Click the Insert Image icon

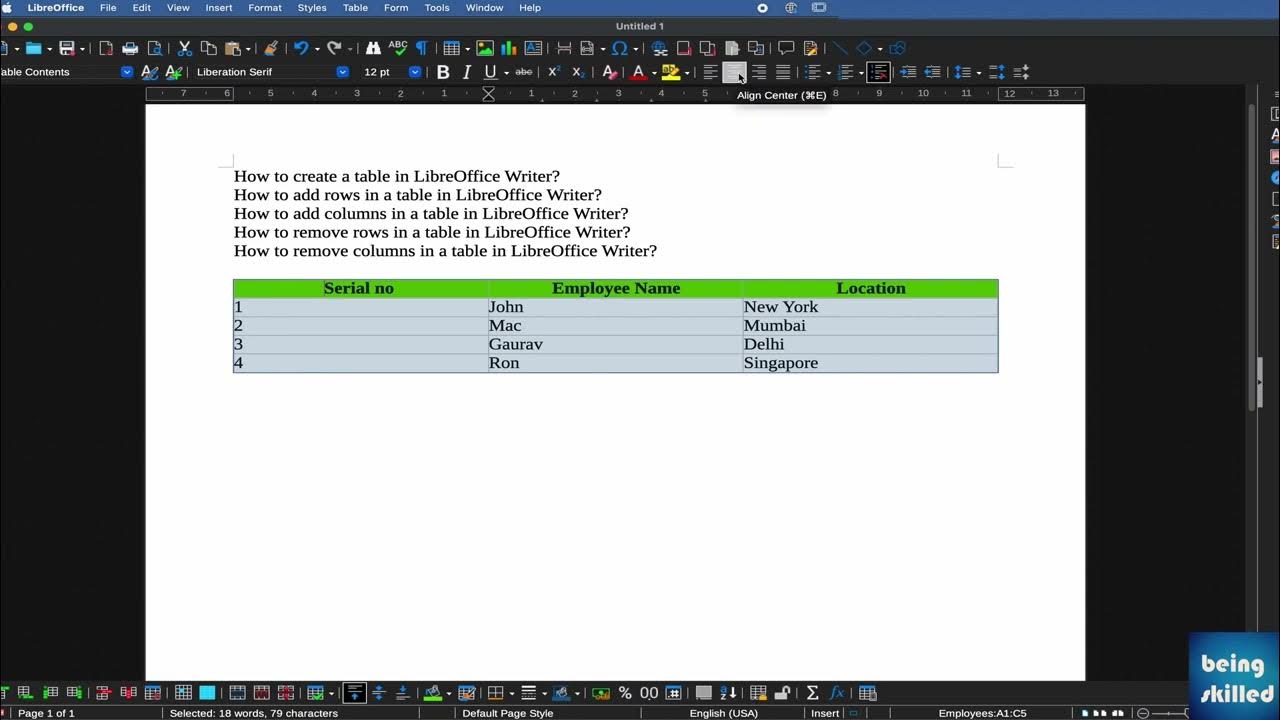click(485, 48)
